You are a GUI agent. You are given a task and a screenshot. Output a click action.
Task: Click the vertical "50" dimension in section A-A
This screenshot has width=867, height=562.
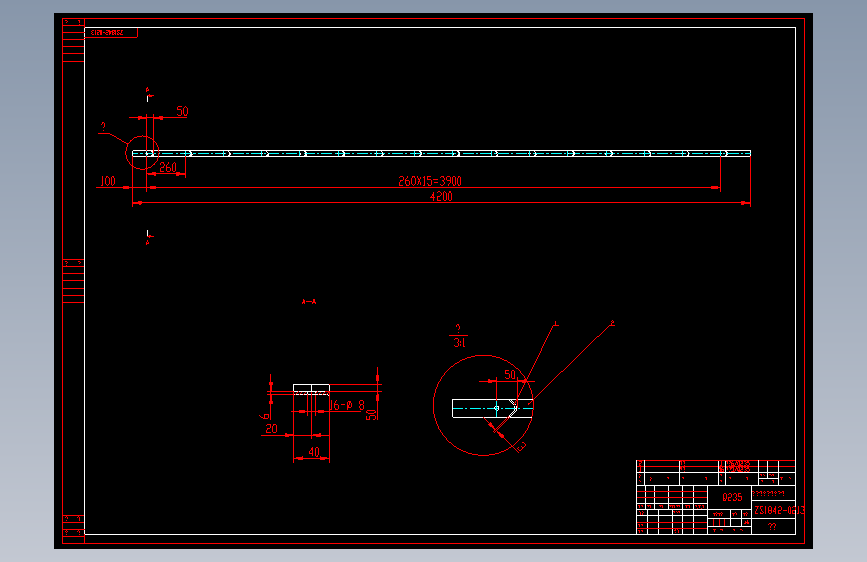point(372,414)
